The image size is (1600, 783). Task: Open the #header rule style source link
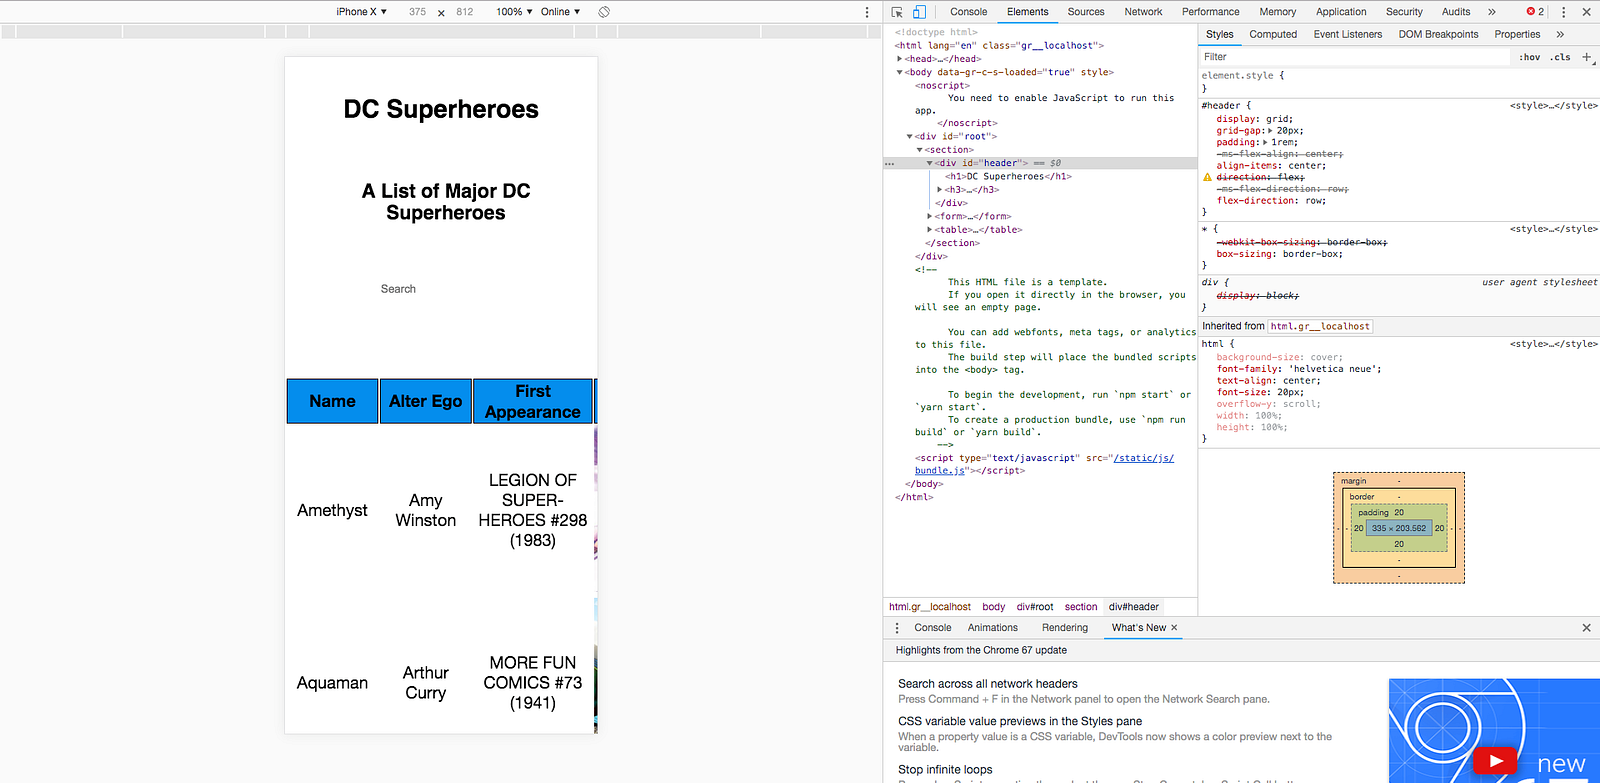(1553, 105)
